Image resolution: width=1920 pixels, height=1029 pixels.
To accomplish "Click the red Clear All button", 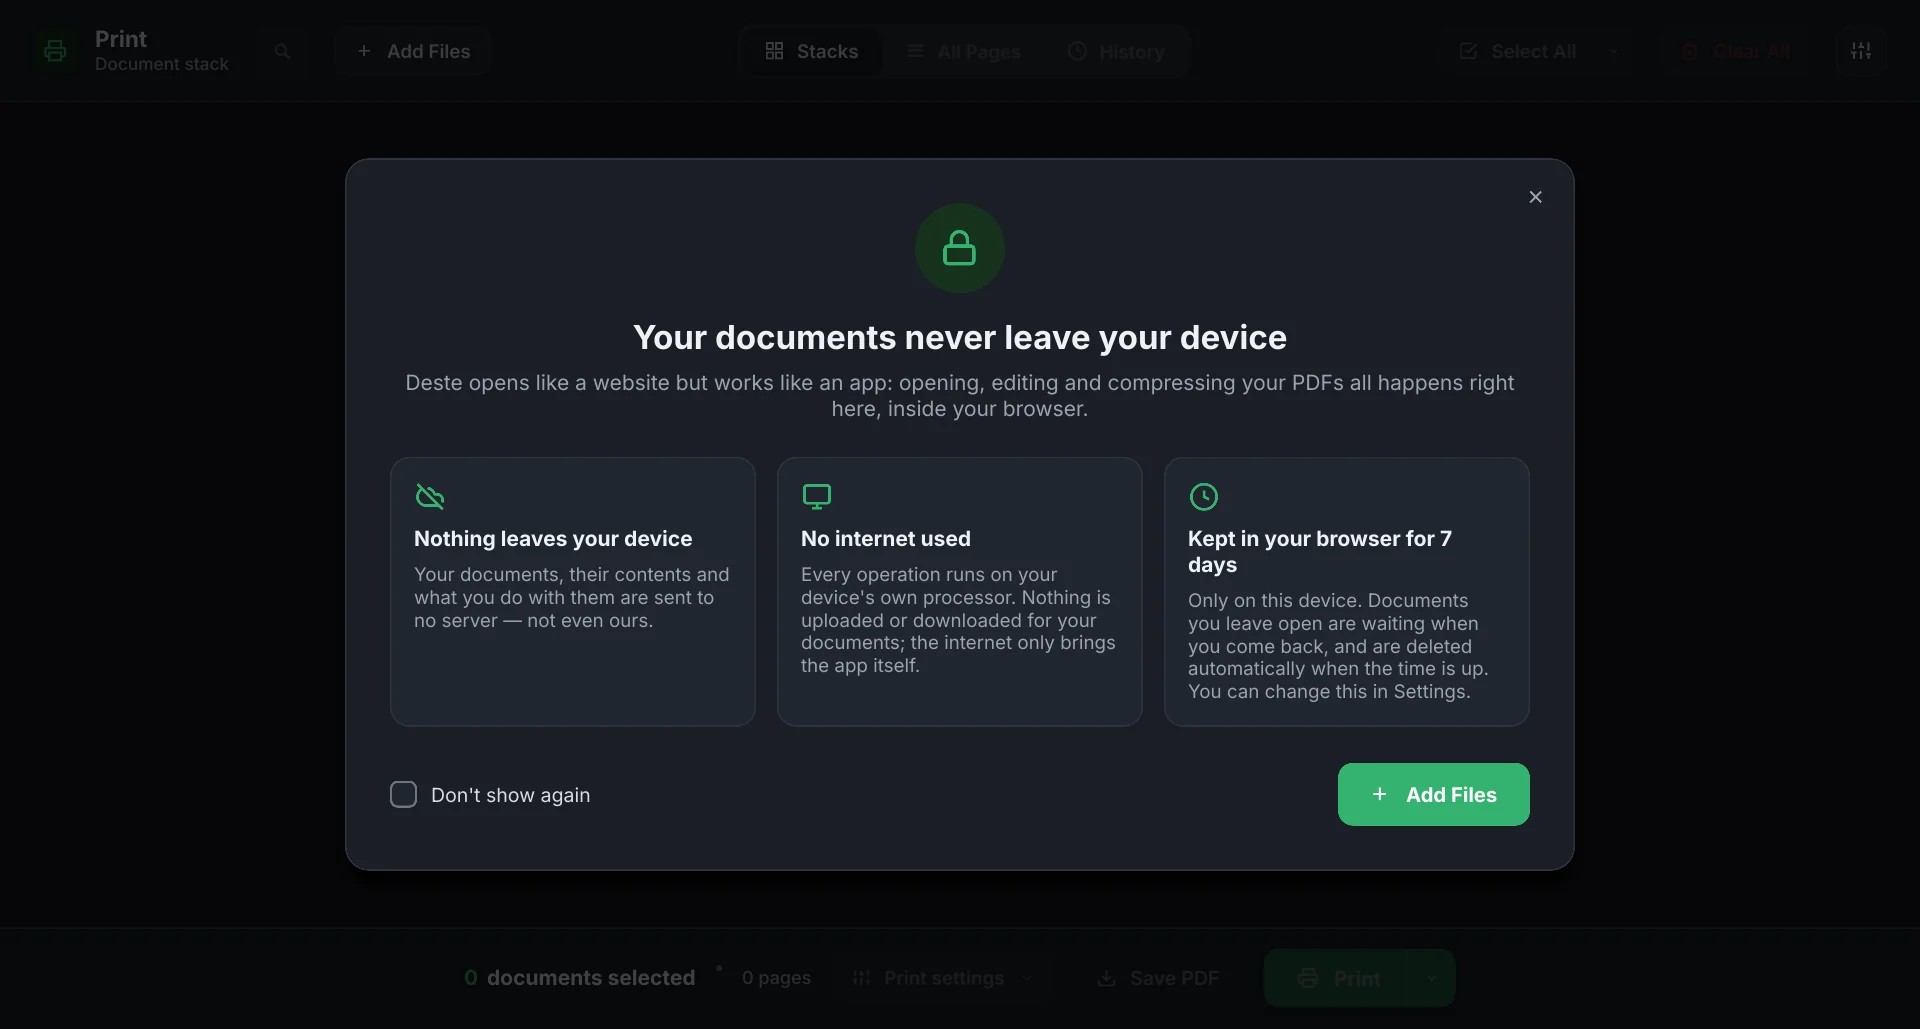I will [x=1735, y=51].
